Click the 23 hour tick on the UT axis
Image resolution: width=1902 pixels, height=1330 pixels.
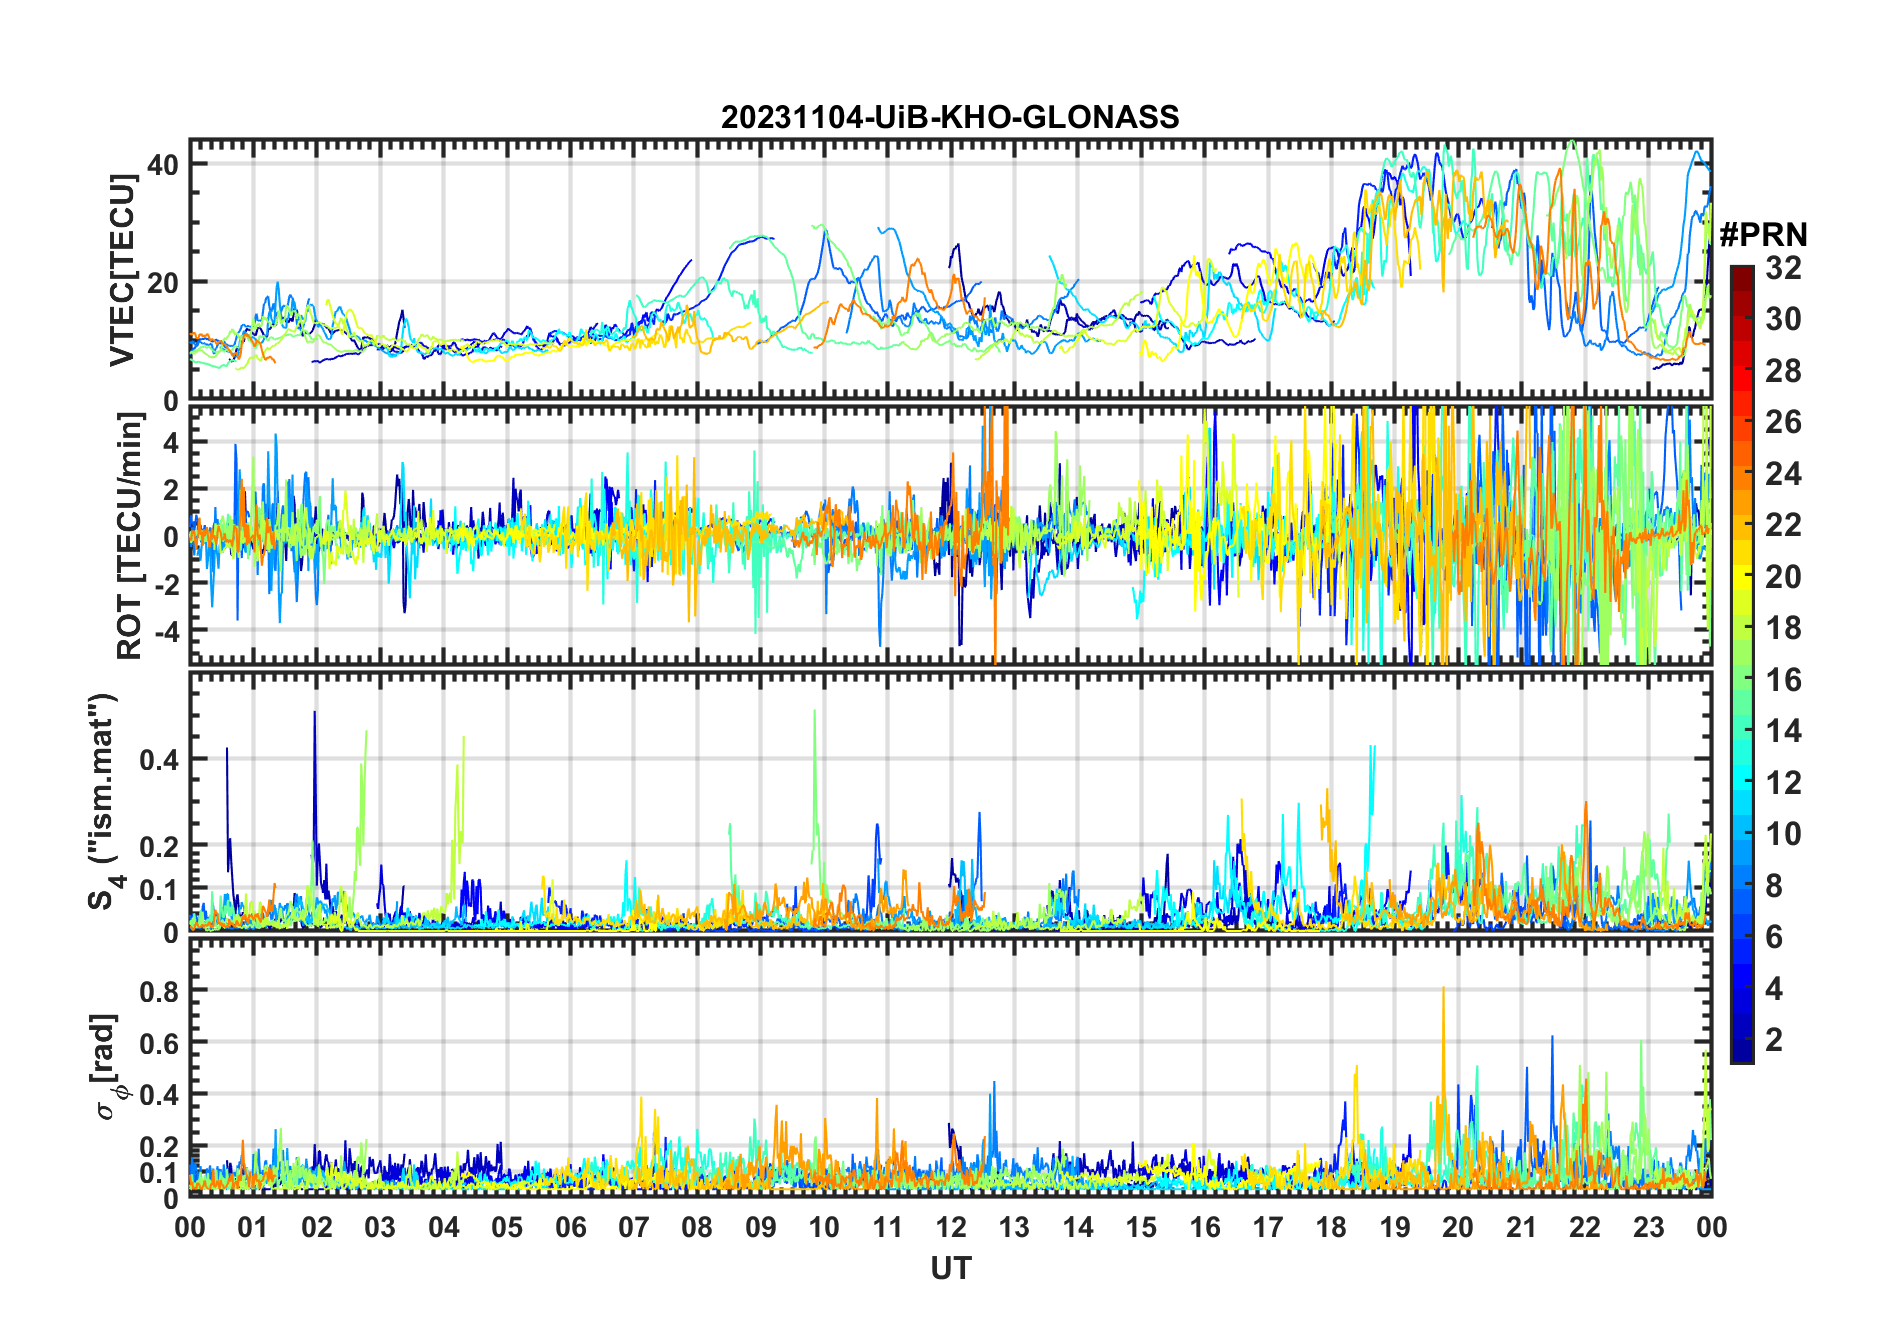[1649, 1227]
